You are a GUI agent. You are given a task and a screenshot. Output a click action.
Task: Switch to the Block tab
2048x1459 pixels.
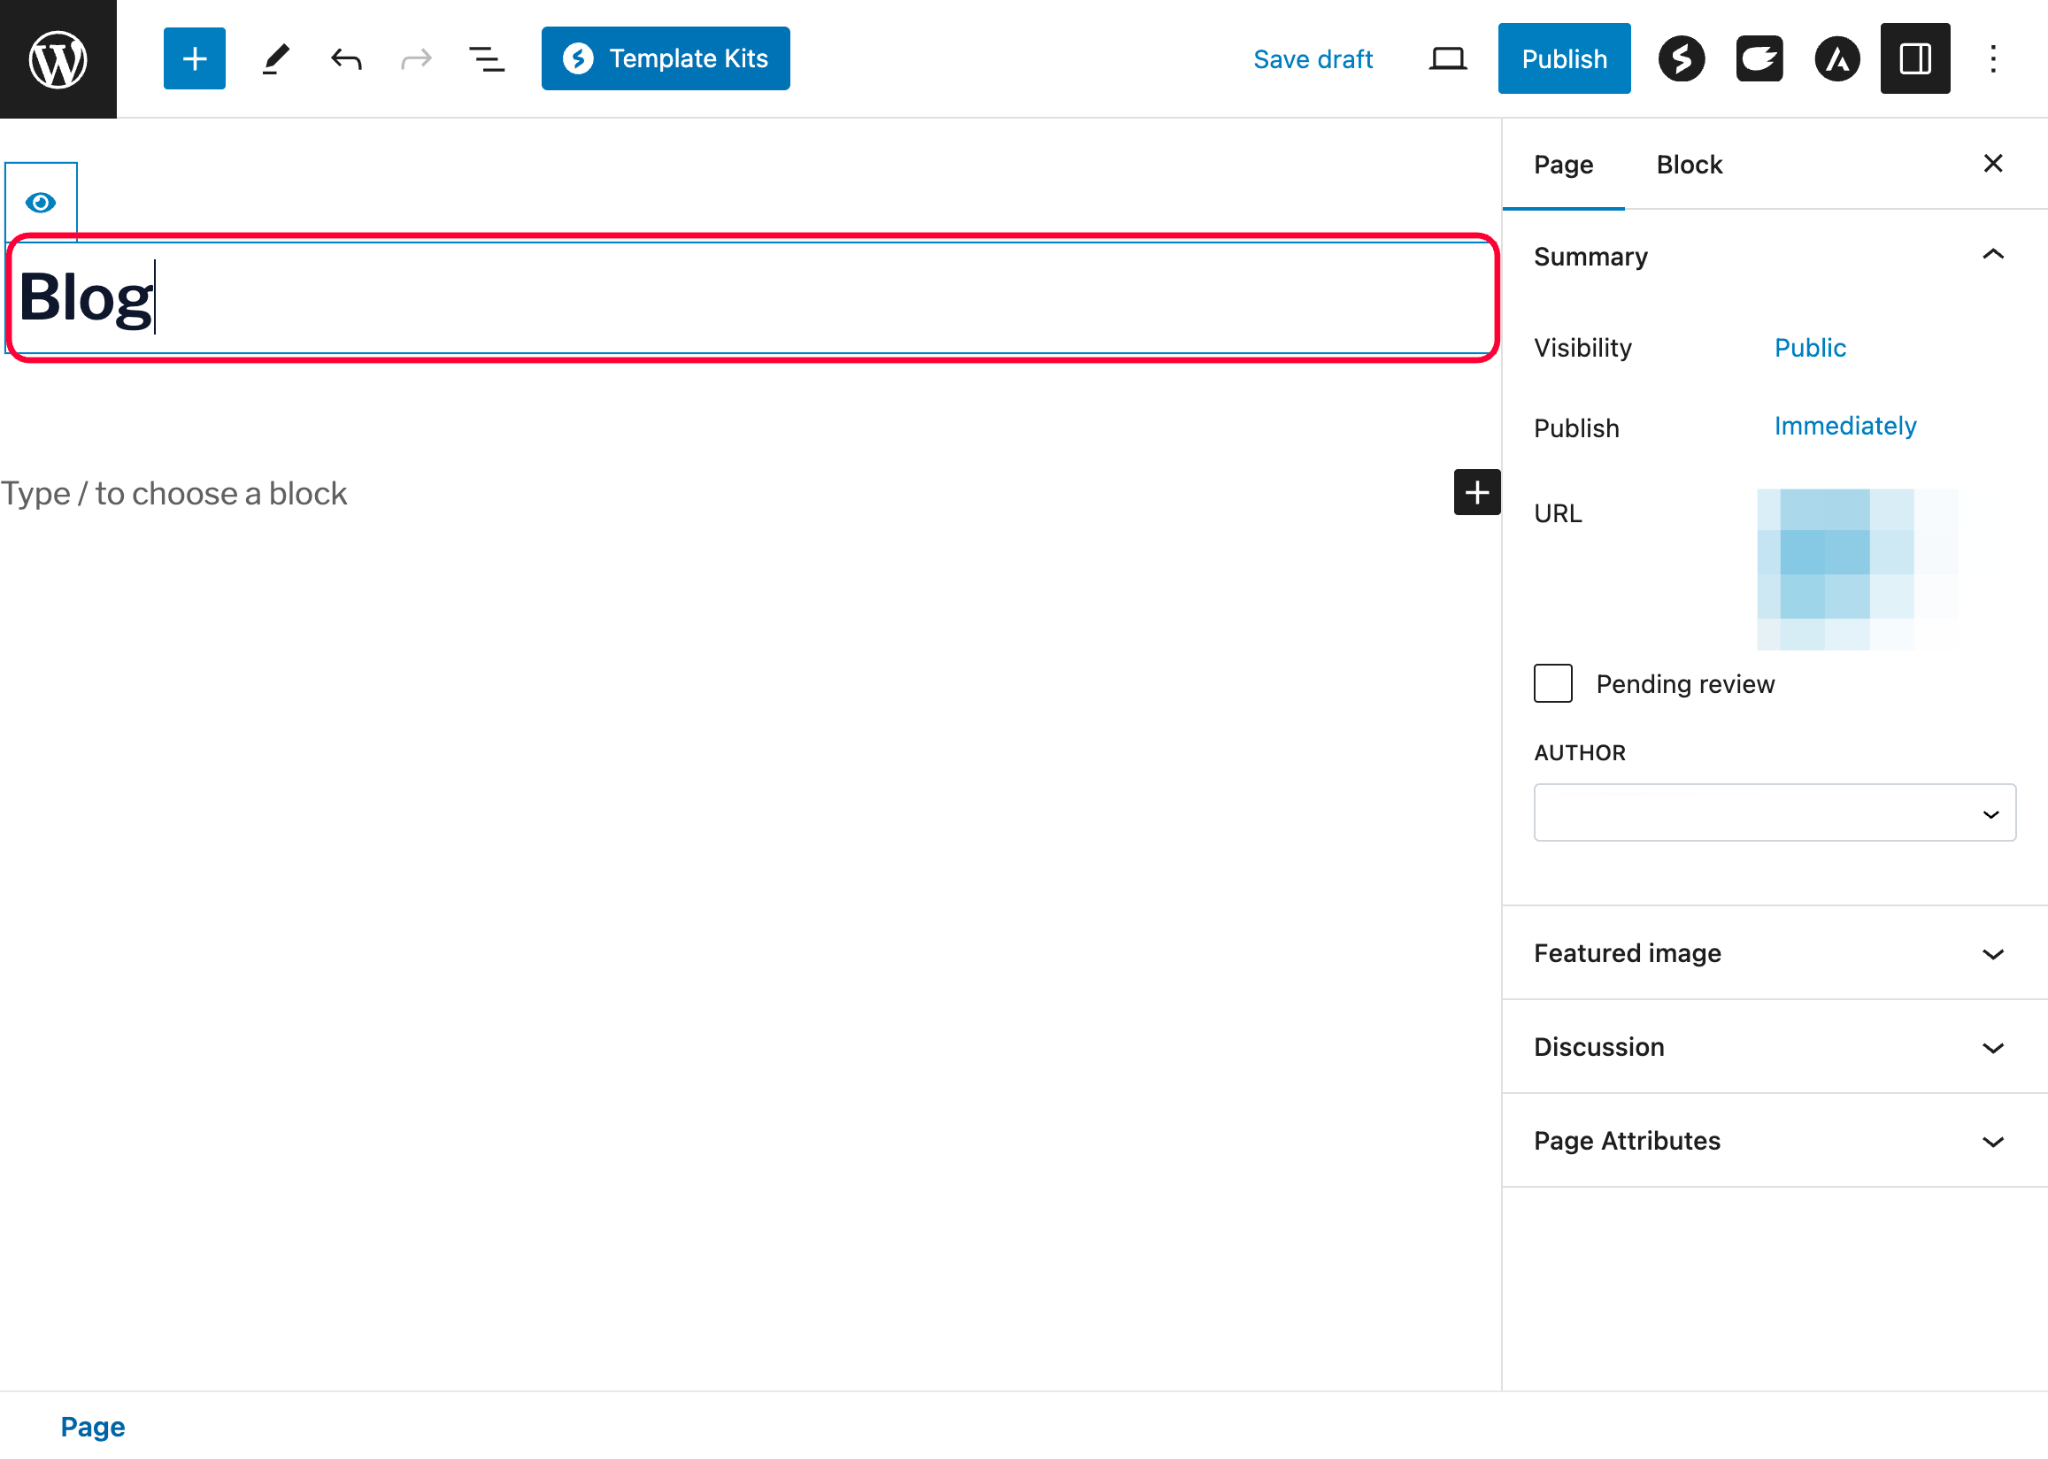1689,165
